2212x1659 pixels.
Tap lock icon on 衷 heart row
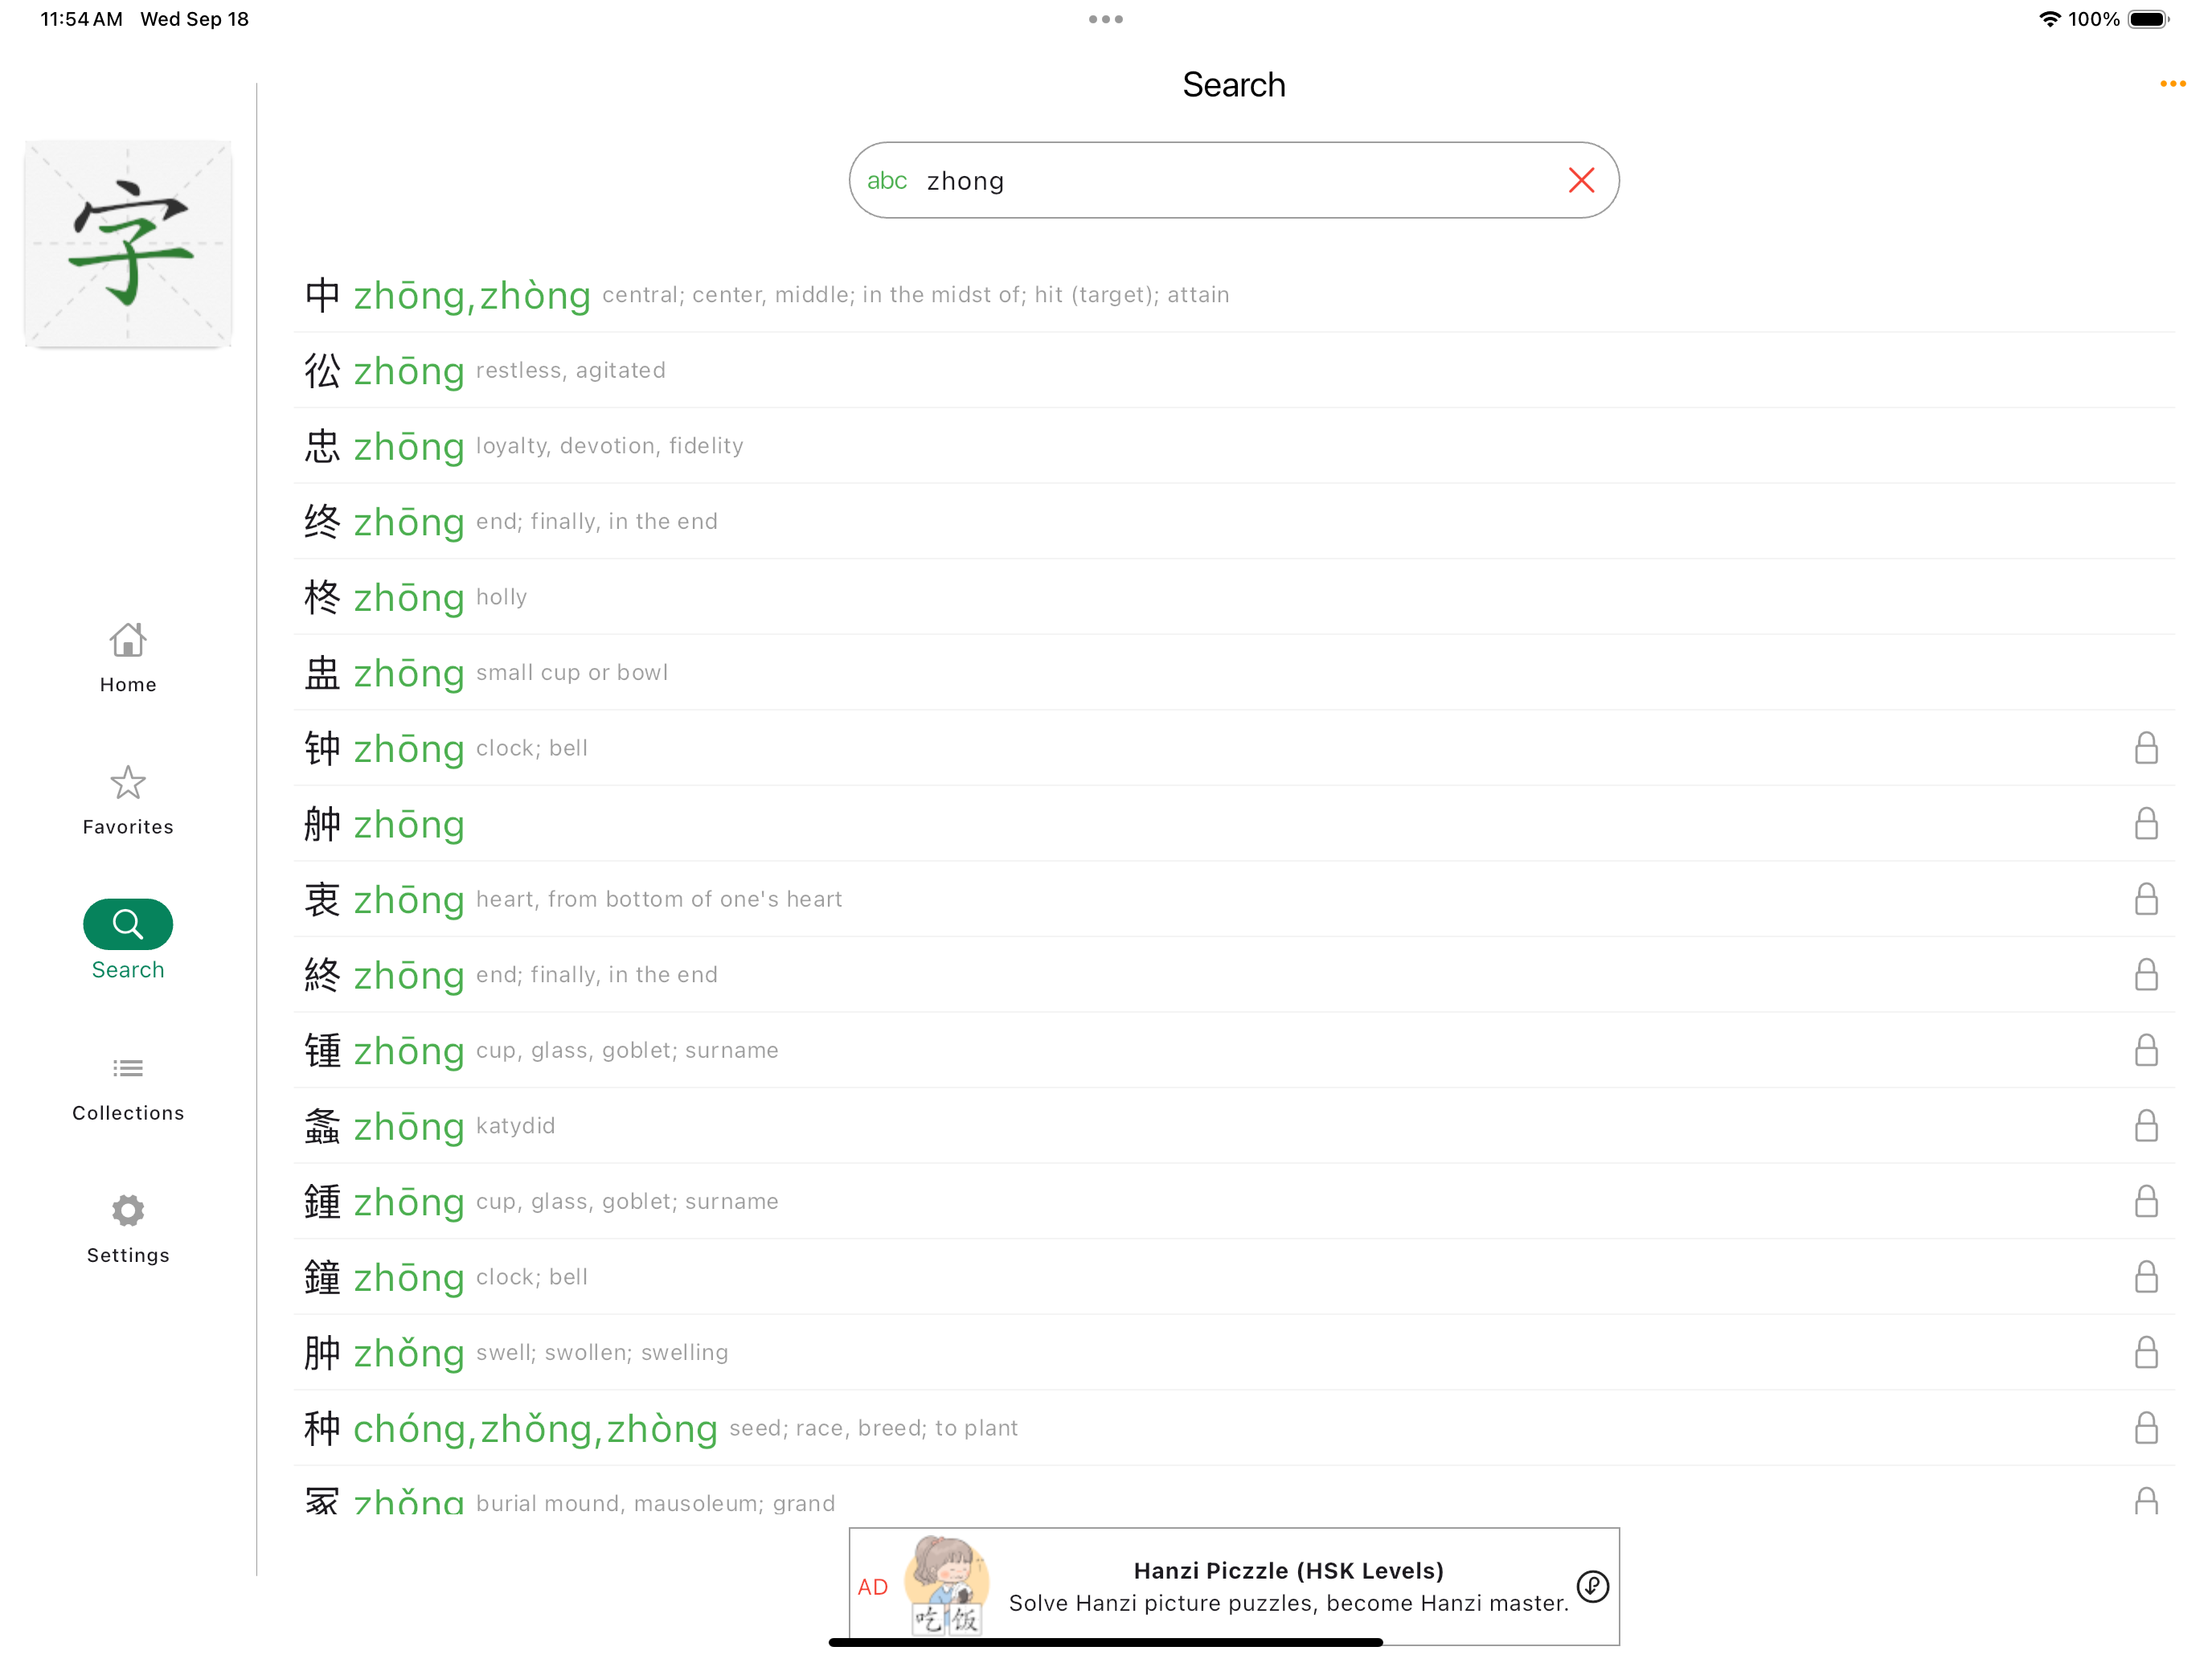tap(2146, 899)
